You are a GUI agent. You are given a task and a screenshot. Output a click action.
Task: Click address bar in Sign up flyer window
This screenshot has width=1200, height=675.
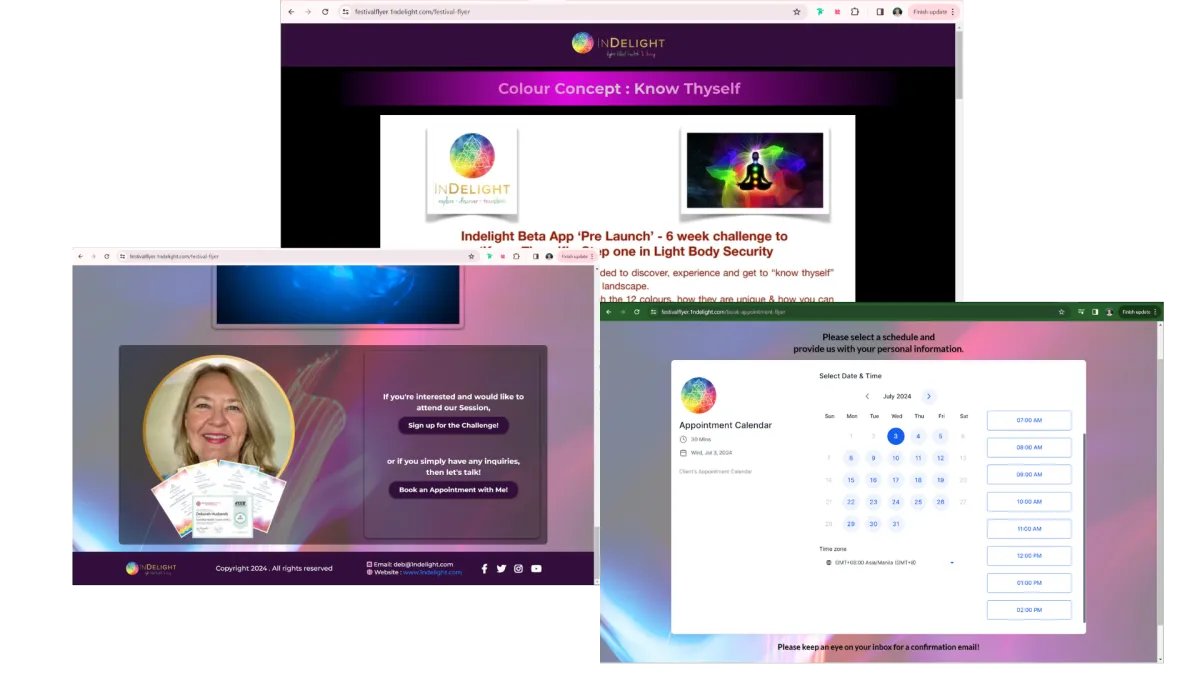pyautogui.click(x=296, y=256)
